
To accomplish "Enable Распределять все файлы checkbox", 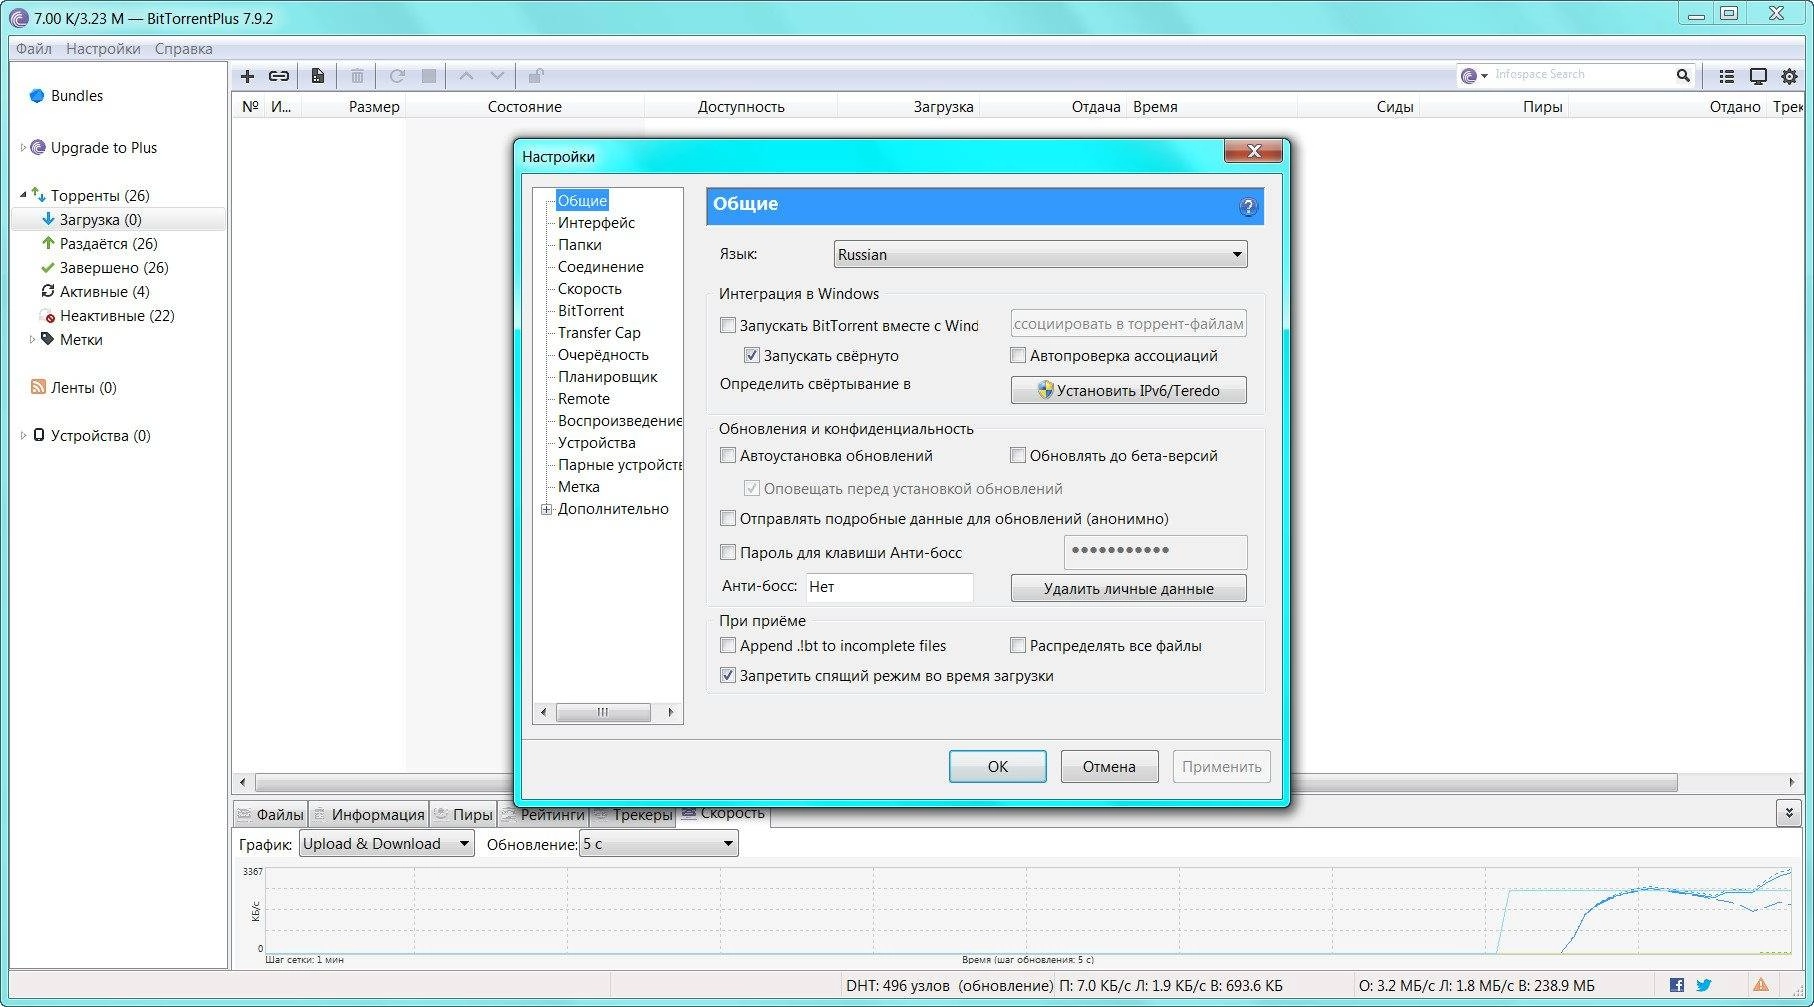I will [1018, 645].
